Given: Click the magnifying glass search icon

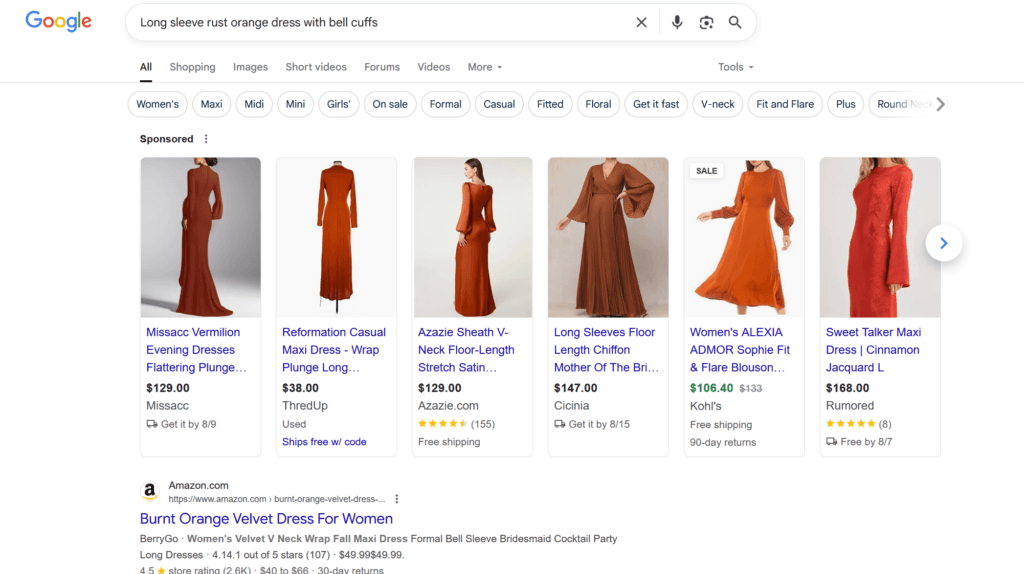Looking at the screenshot, I should 735,22.
